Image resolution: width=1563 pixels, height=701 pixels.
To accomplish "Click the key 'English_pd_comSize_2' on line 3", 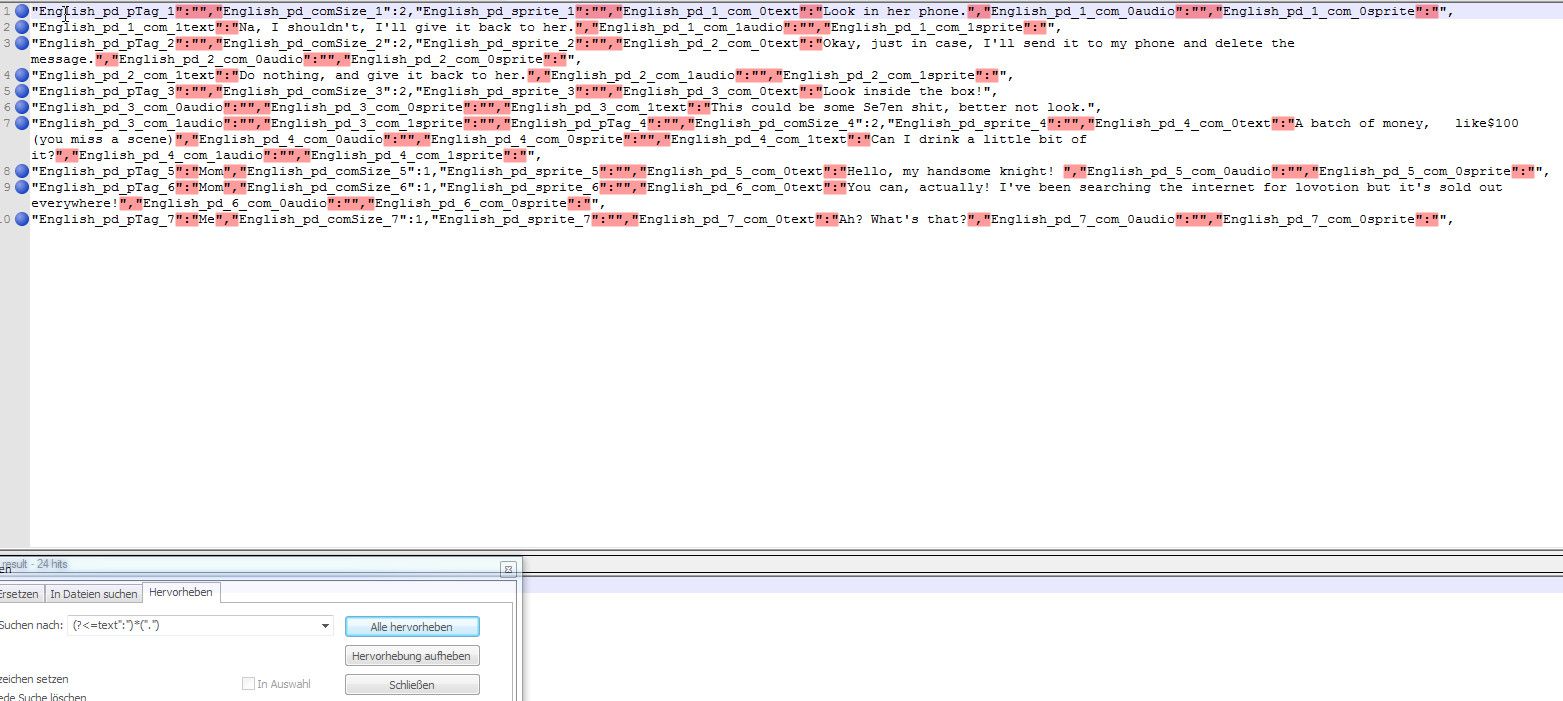I will pyautogui.click(x=302, y=44).
